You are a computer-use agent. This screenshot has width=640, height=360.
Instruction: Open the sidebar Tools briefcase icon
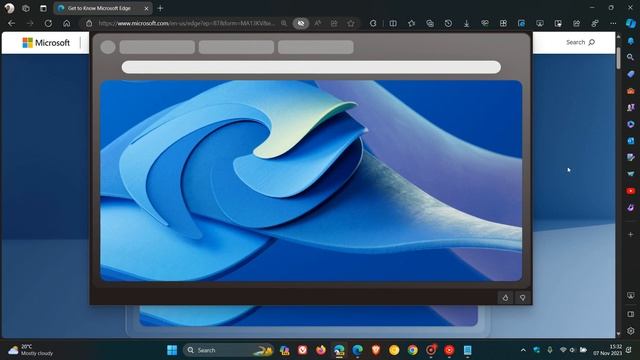tap(631, 91)
